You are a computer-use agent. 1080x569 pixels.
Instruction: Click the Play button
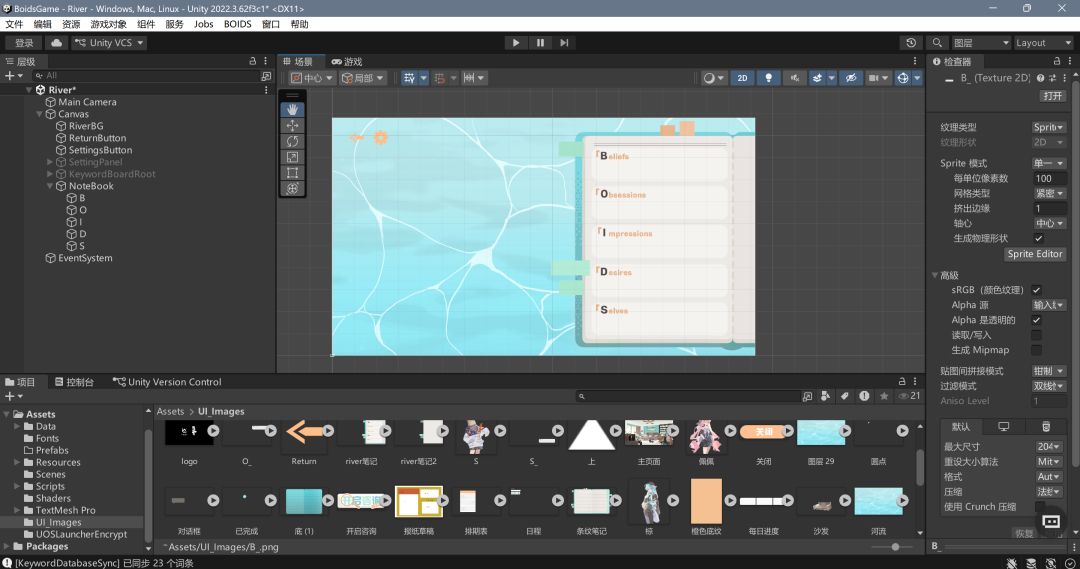tap(515, 43)
